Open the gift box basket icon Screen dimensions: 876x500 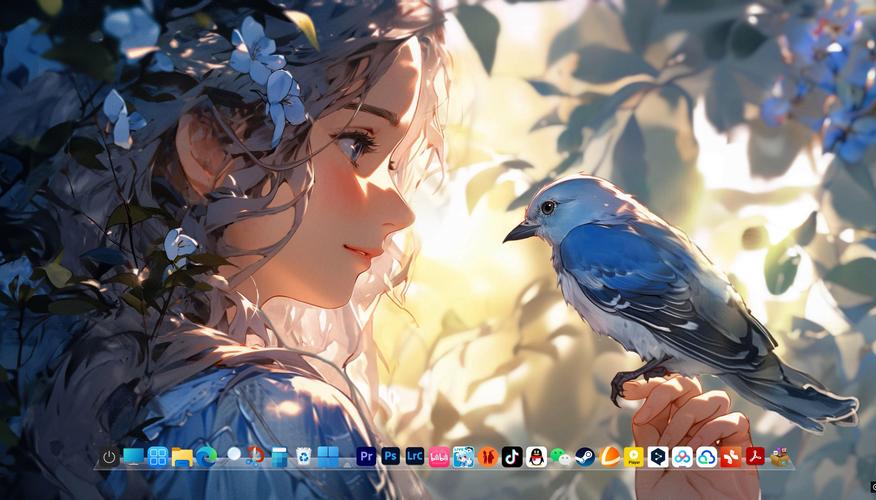[780, 457]
